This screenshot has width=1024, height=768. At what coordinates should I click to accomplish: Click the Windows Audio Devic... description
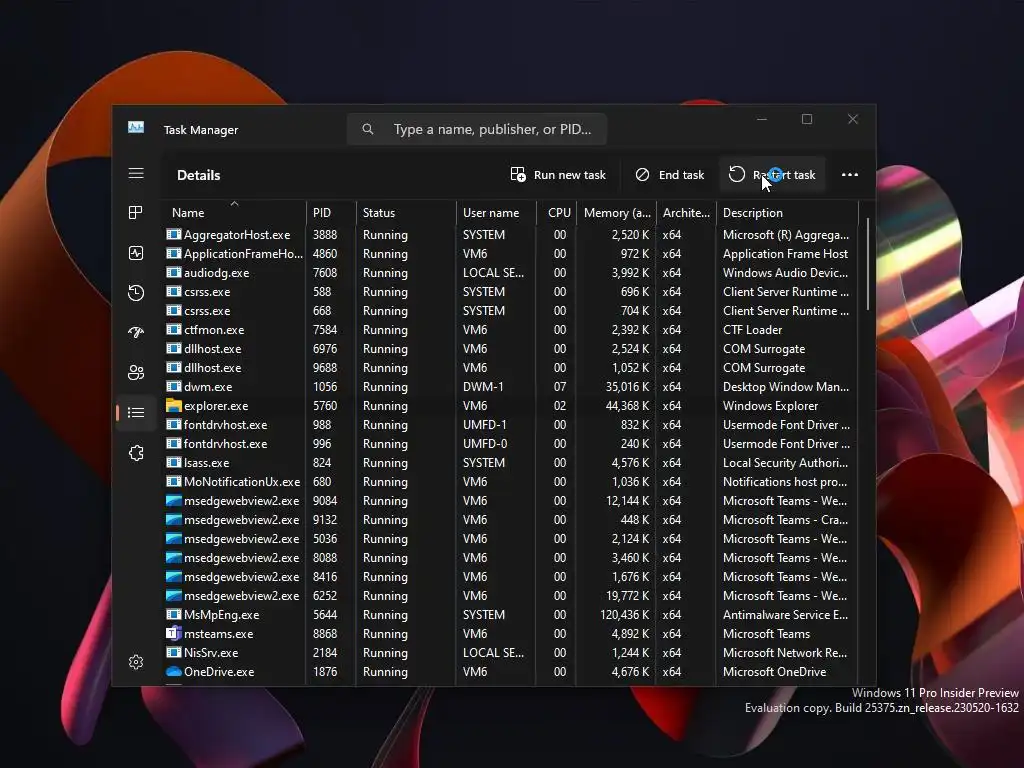(786, 272)
